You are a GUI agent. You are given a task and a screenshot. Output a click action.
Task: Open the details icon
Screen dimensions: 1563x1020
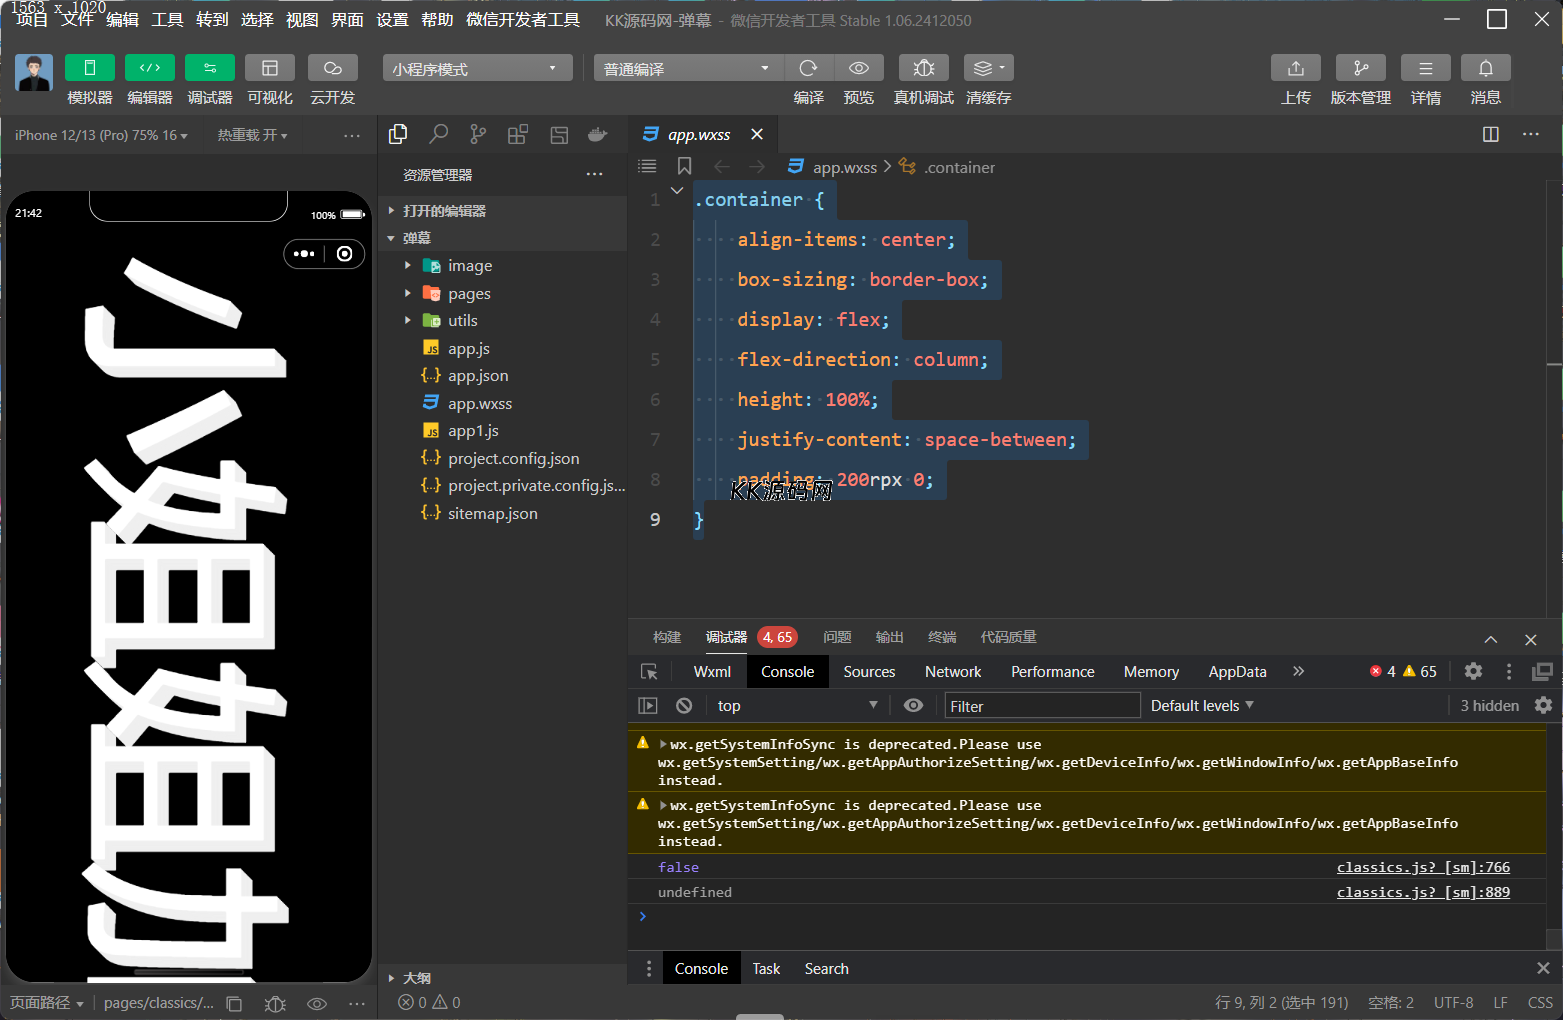[x=1426, y=68]
